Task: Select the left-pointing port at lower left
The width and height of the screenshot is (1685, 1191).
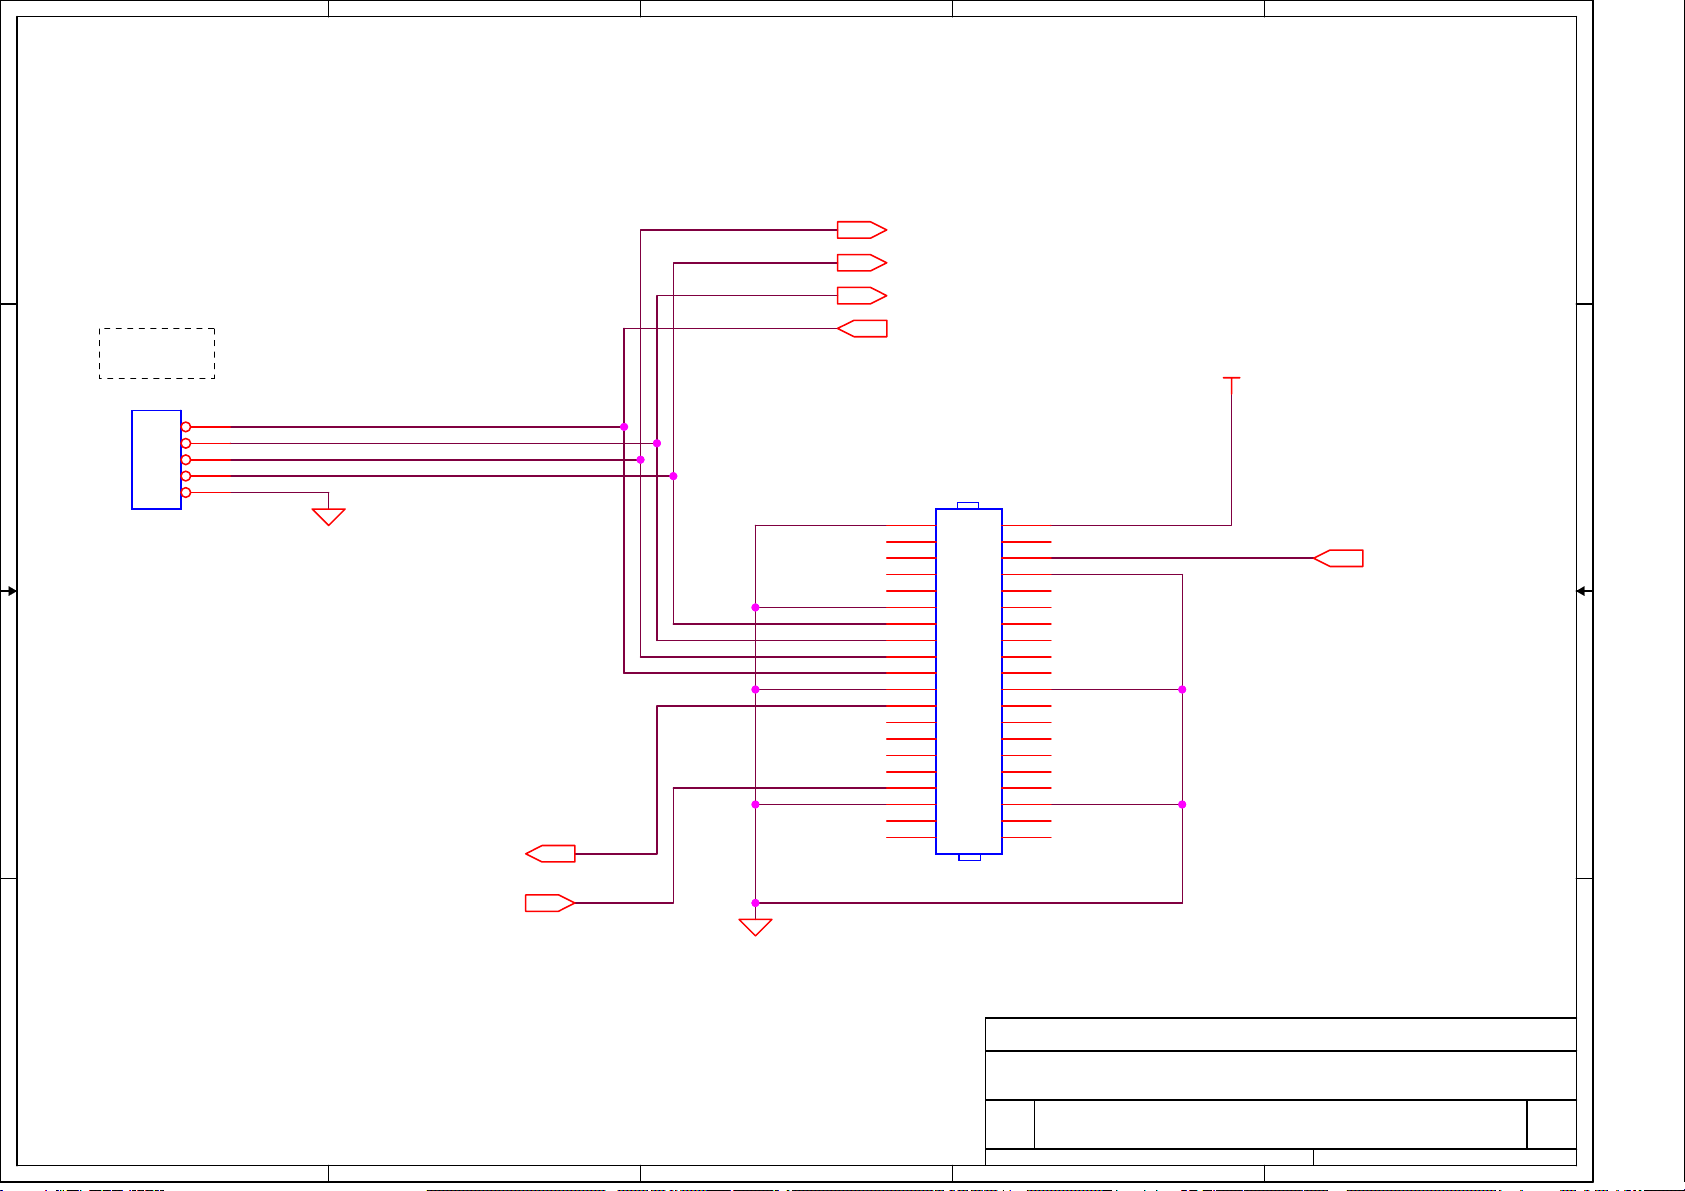Action: (x=550, y=854)
